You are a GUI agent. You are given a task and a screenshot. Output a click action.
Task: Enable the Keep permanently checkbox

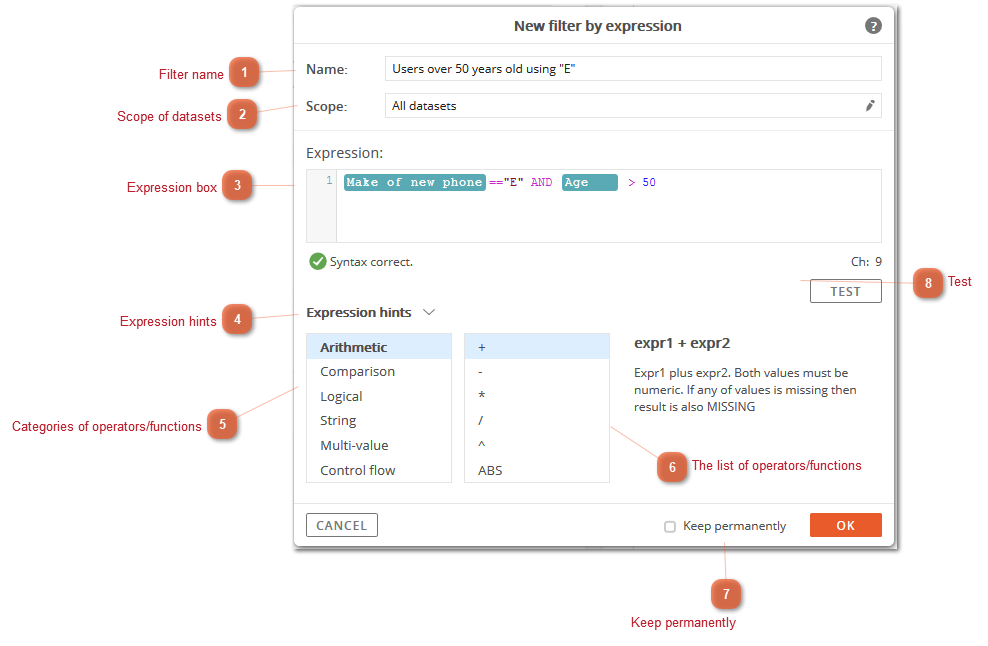coord(670,526)
